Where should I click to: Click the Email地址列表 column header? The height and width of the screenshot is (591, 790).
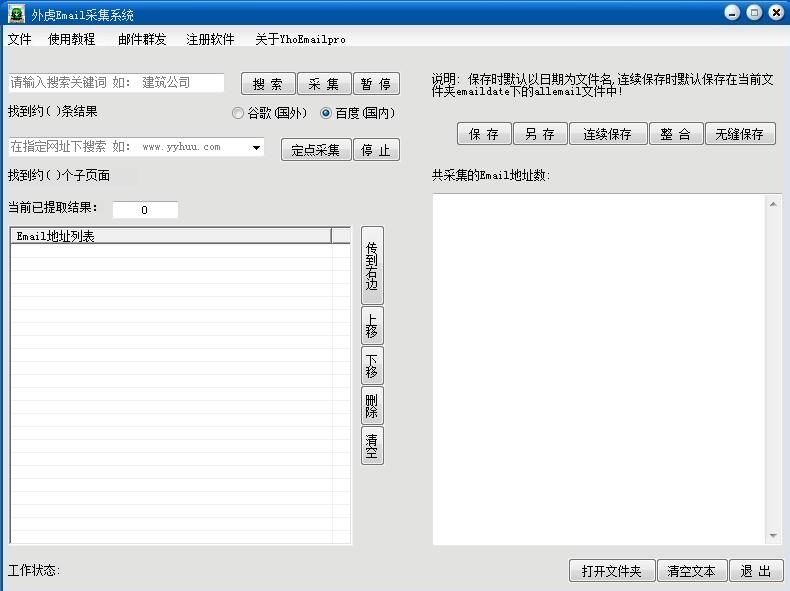point(171,236)
